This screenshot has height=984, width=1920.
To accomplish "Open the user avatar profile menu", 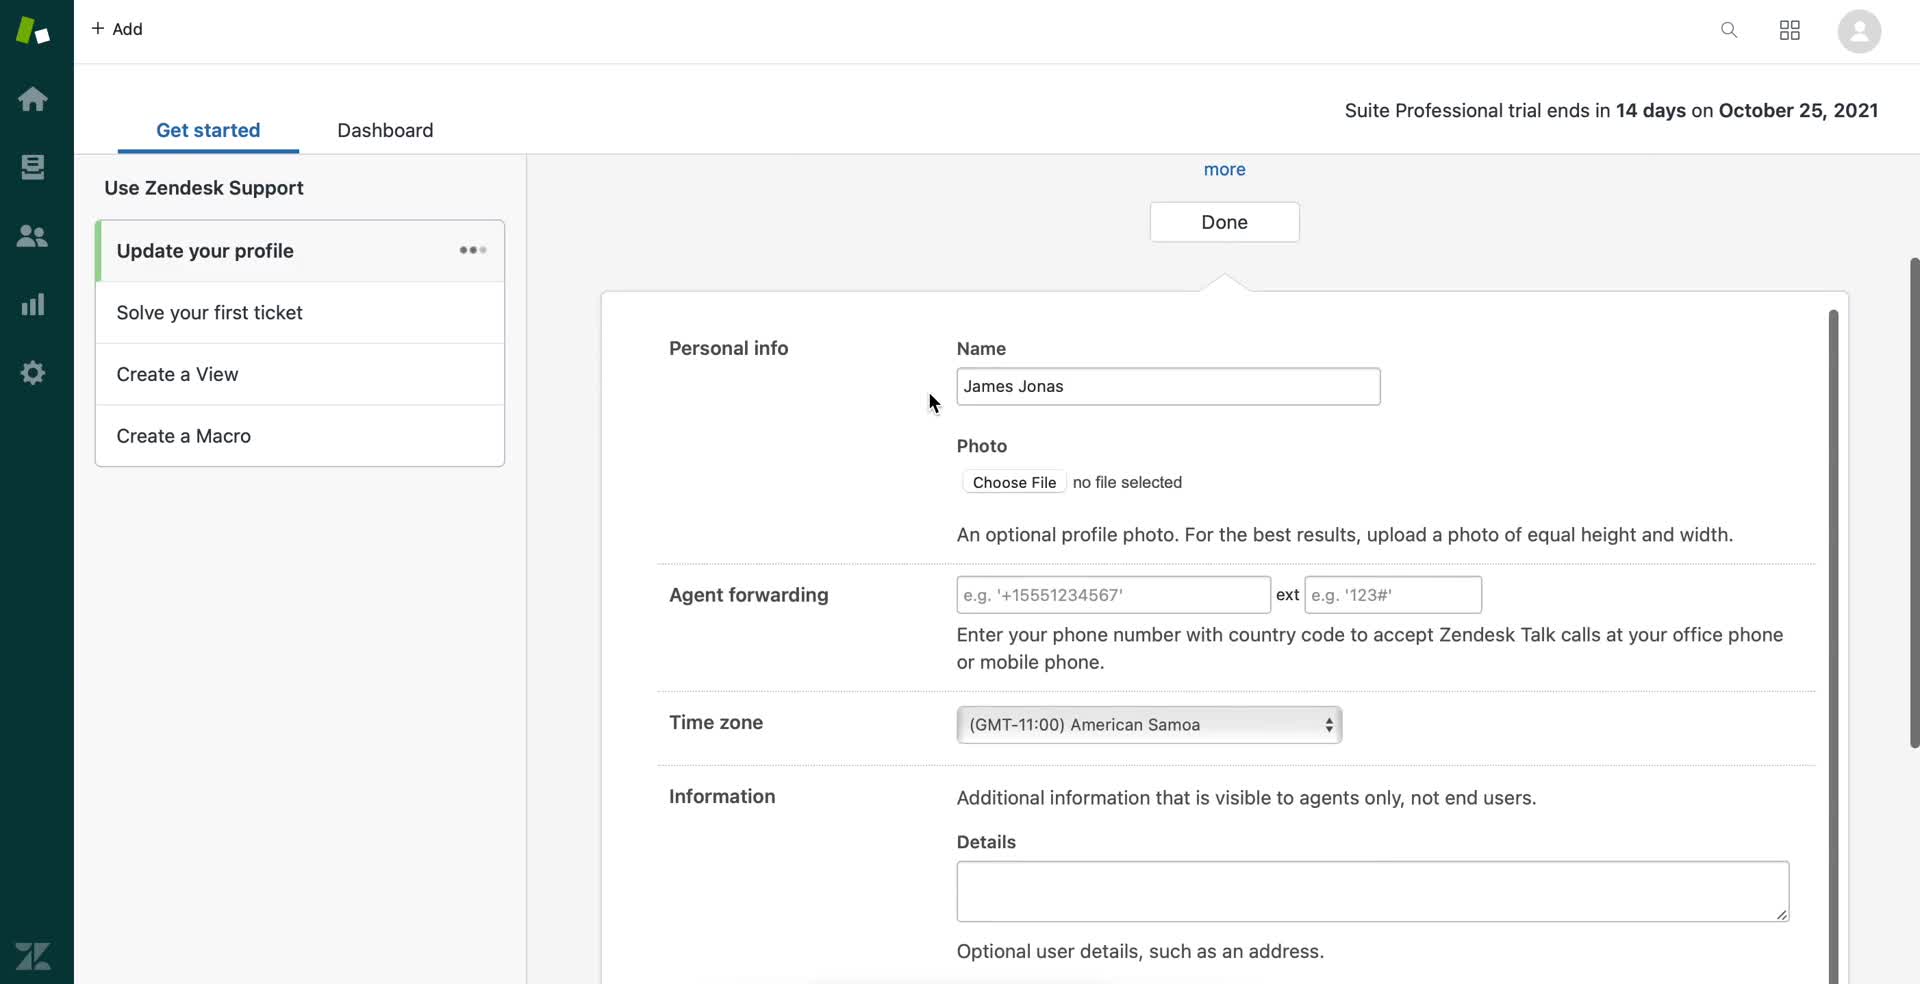I will [x=1859, y=31].
